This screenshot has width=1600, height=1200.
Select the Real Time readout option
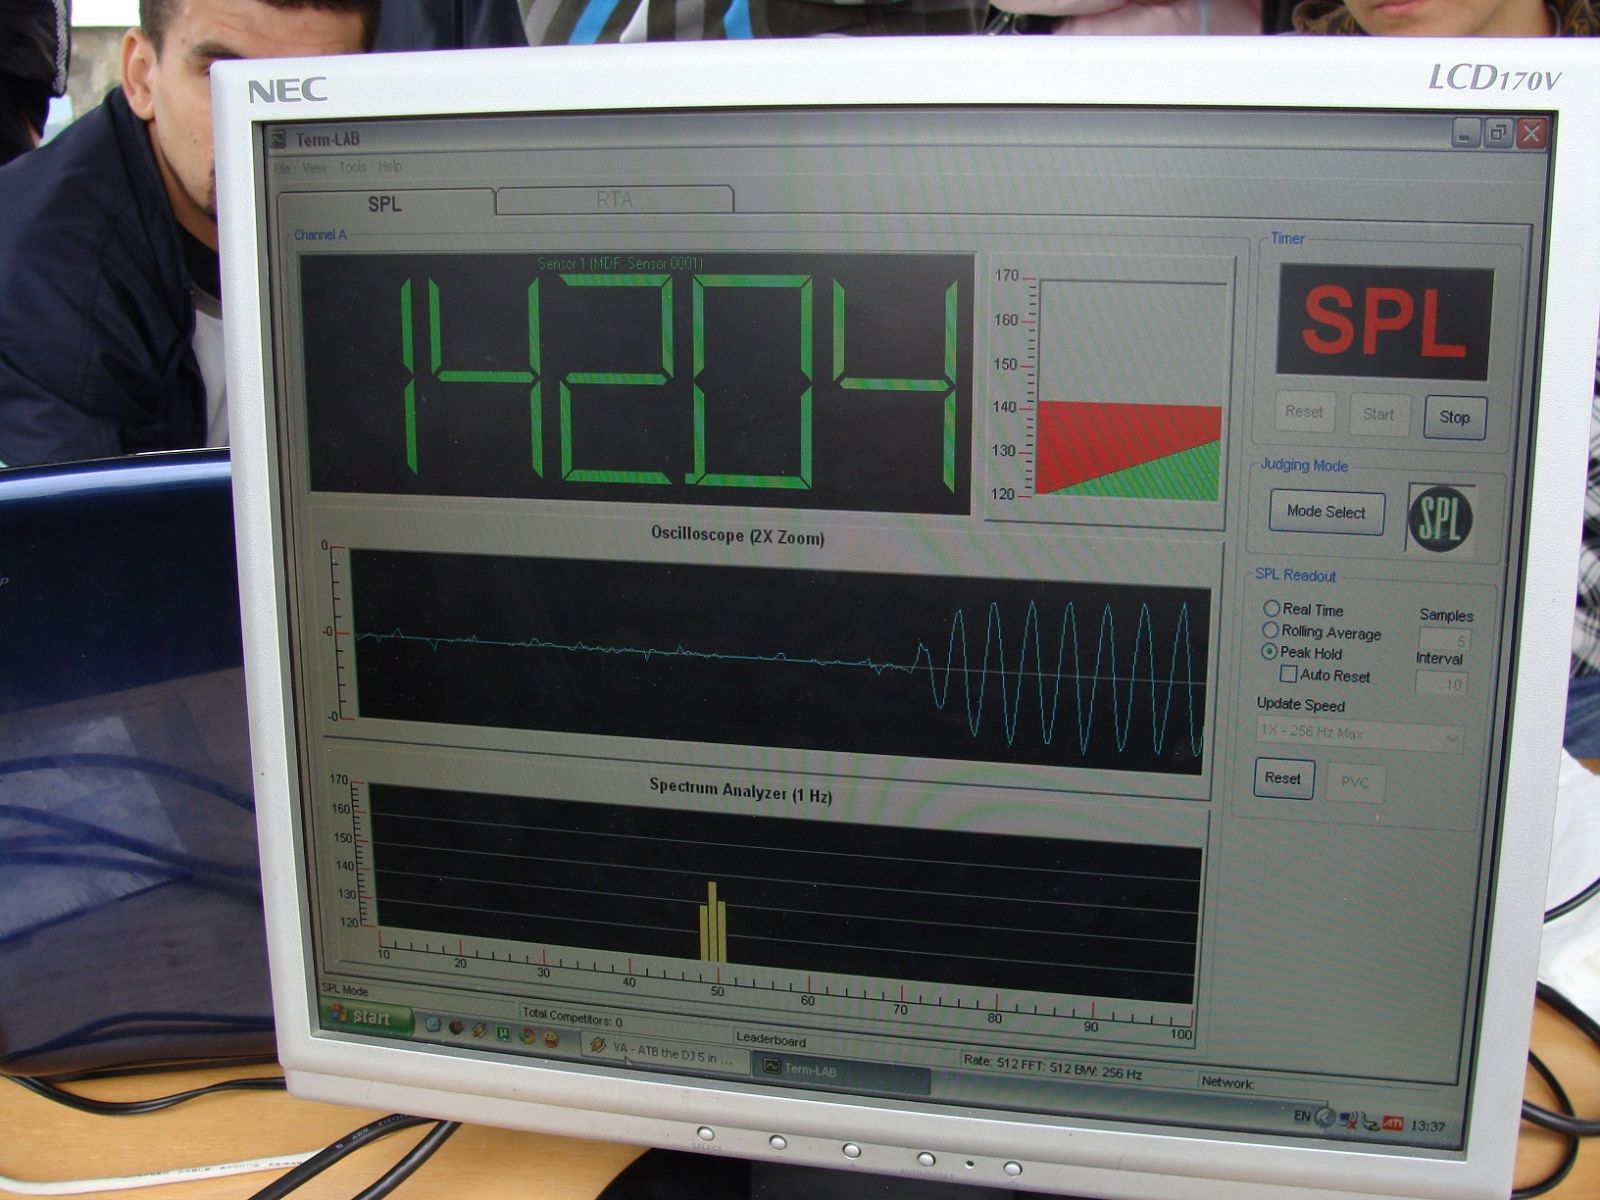[1271, 608]
